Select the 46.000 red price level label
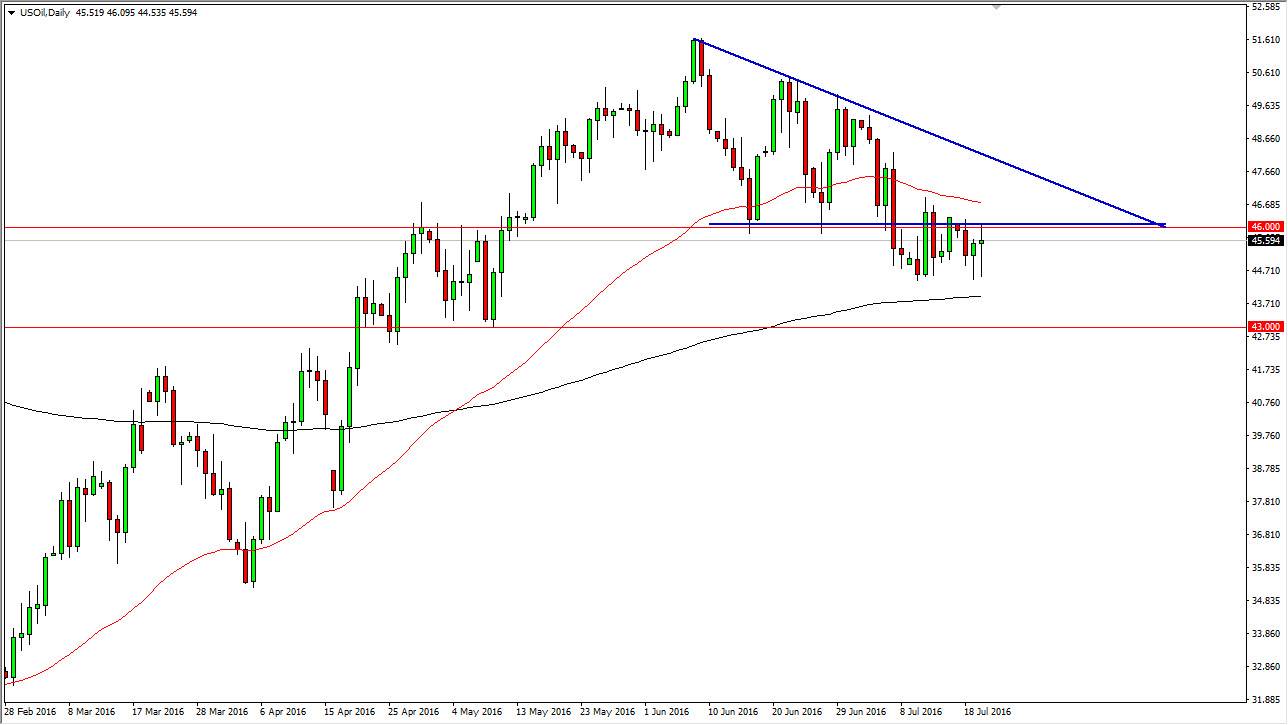The height and width of the screenshot is (725, 1288). click(1266, 227)
